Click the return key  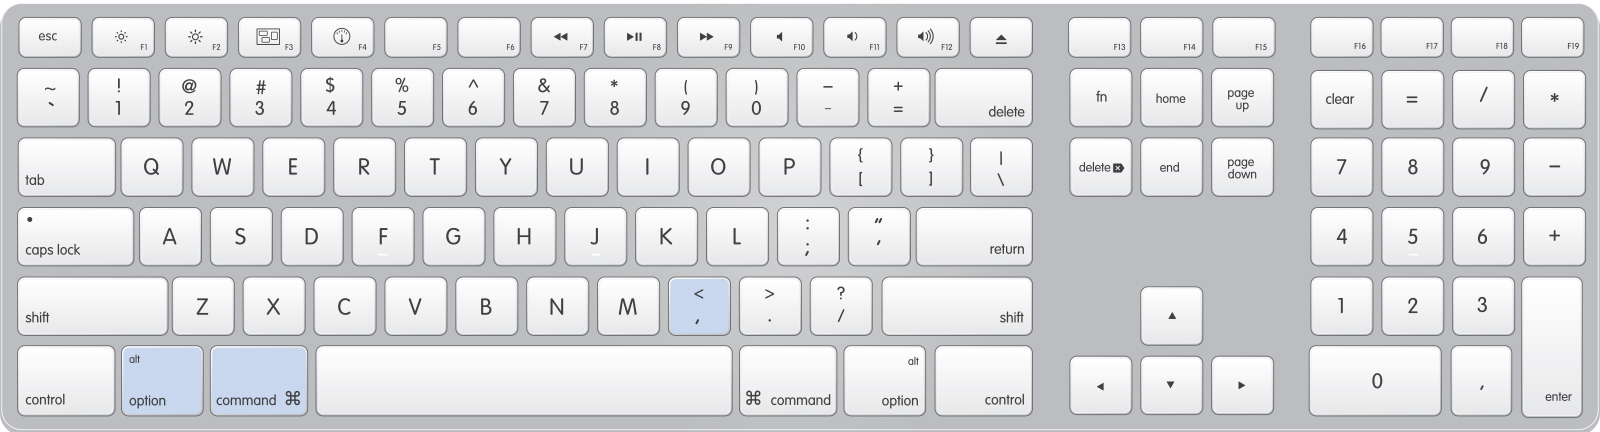click(974, 236)
